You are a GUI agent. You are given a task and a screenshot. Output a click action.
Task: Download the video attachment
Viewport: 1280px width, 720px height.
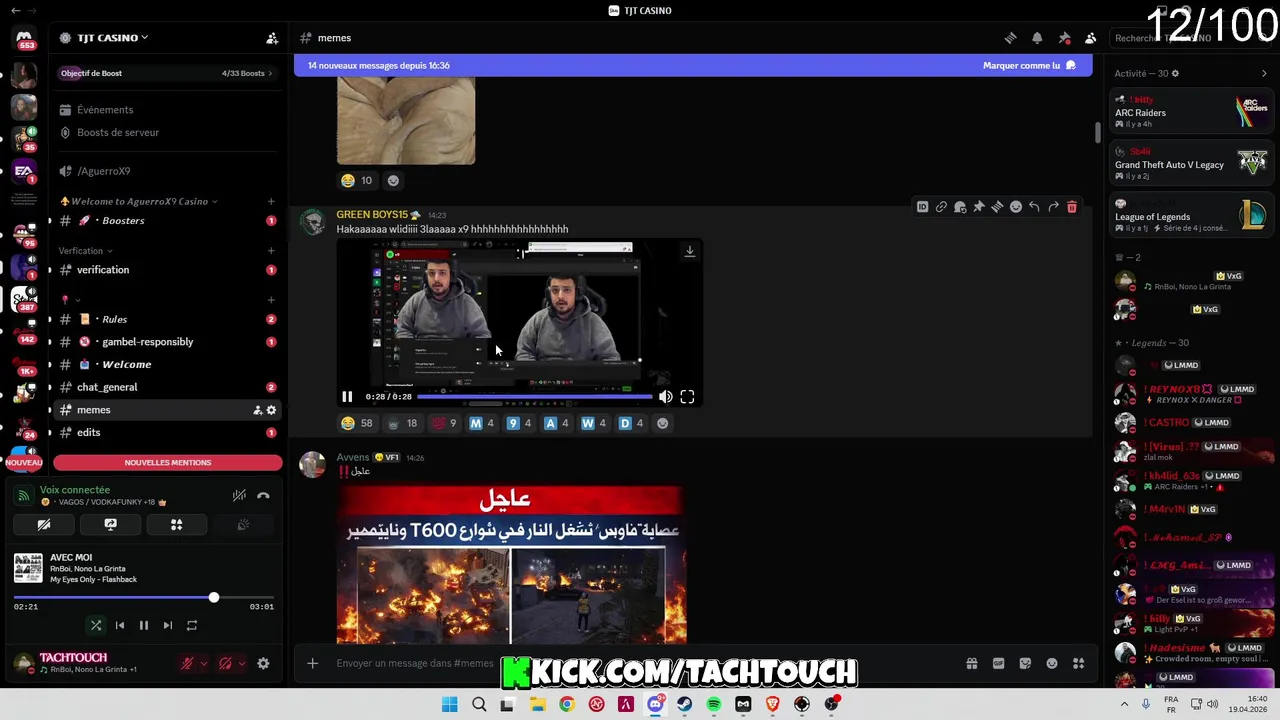pyautogui.click(x=689, y=252)
